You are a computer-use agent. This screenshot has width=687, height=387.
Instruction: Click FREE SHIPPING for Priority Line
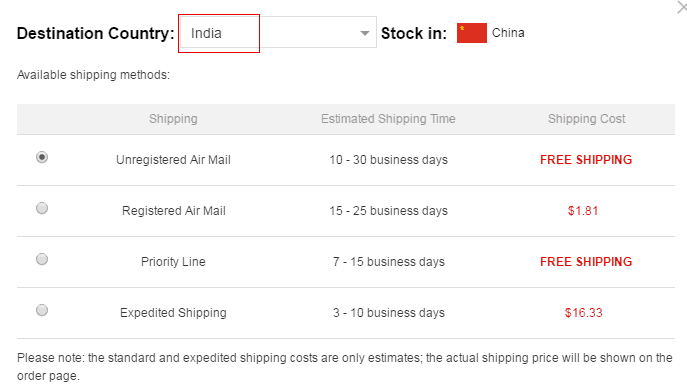pyautogui.click(x=586, y=262)
